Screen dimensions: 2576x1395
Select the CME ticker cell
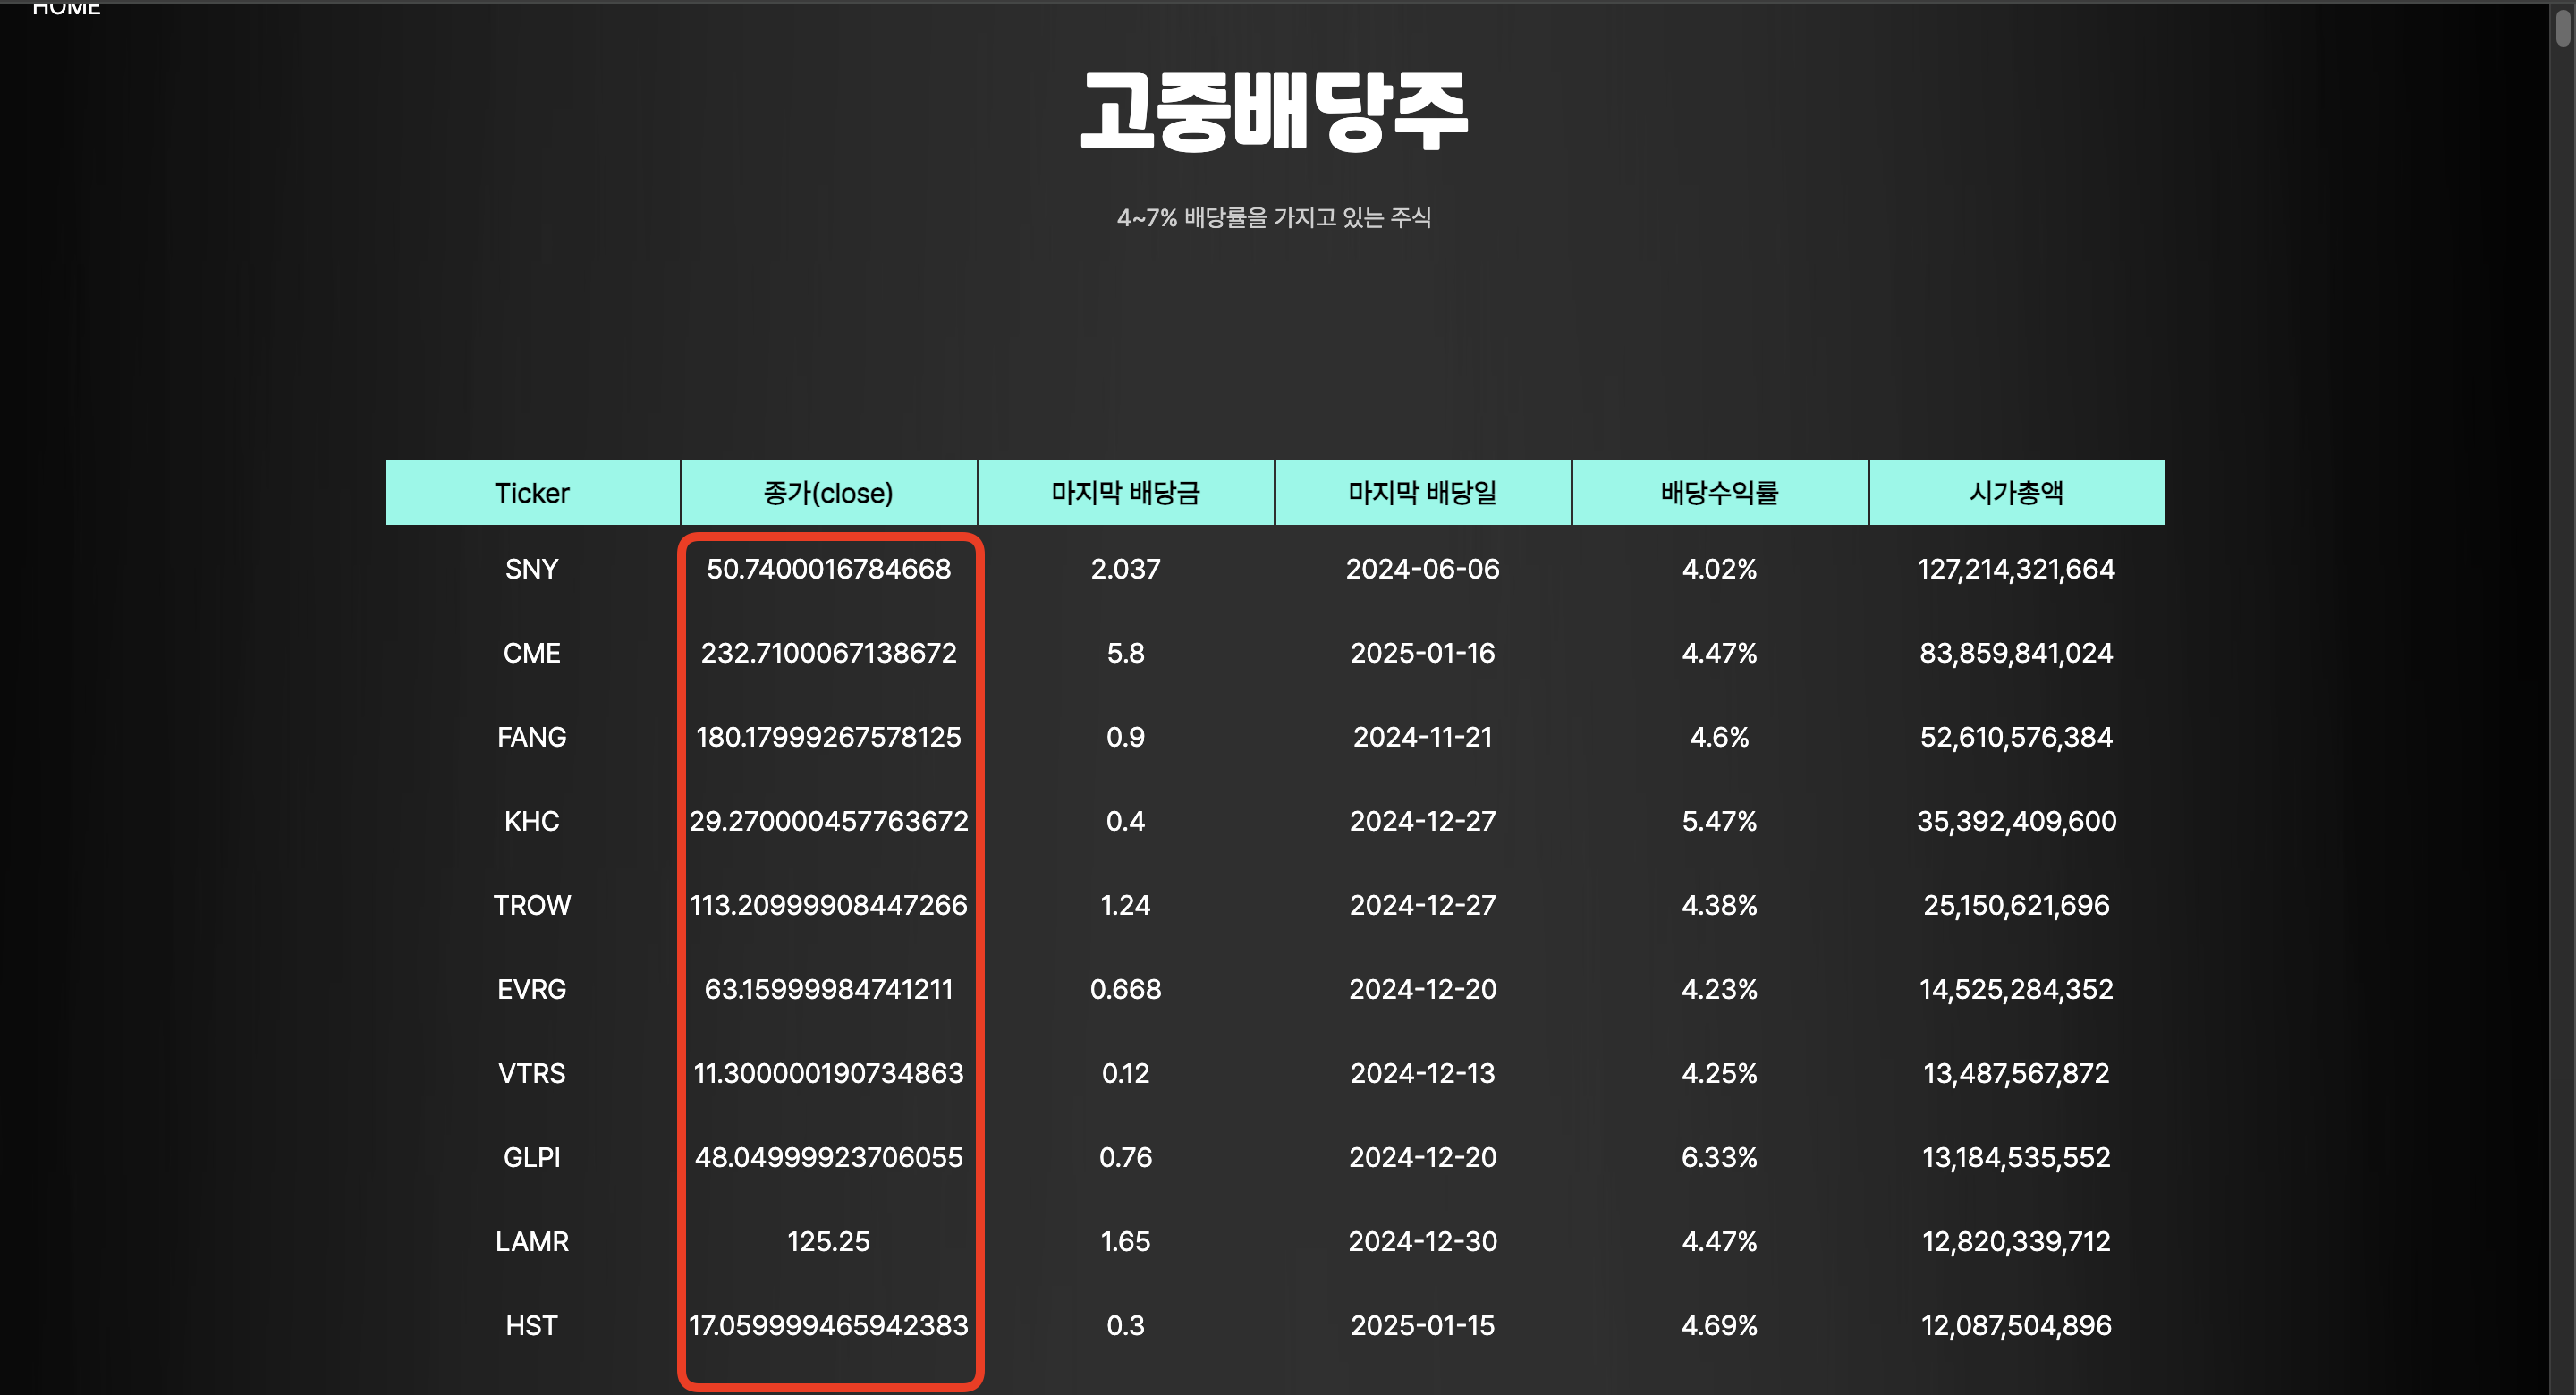532,653
